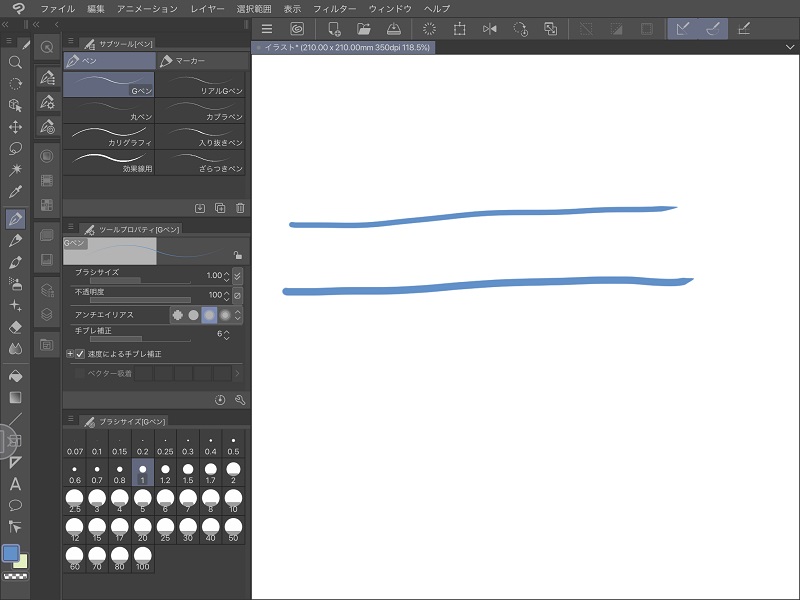This screenshot has height=600, width=800.
Task: Select the Blend tool
Action: [15, 349]
